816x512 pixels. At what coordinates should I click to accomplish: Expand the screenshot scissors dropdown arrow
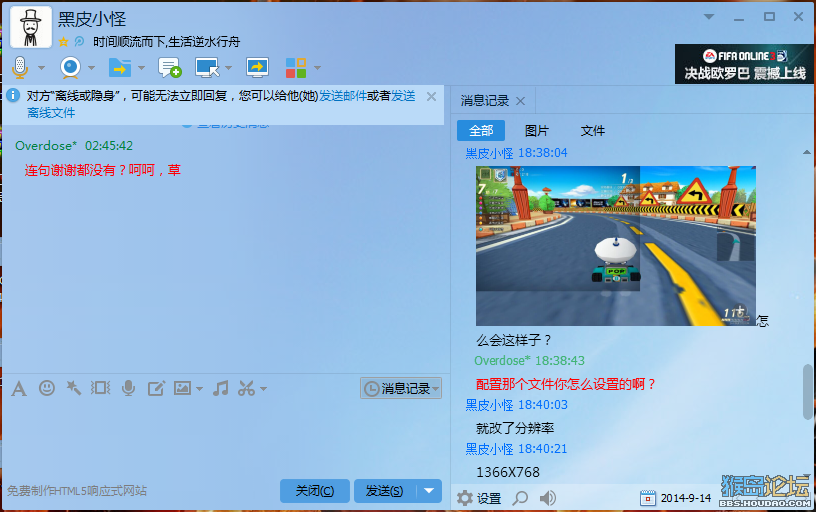coord(263,389)
